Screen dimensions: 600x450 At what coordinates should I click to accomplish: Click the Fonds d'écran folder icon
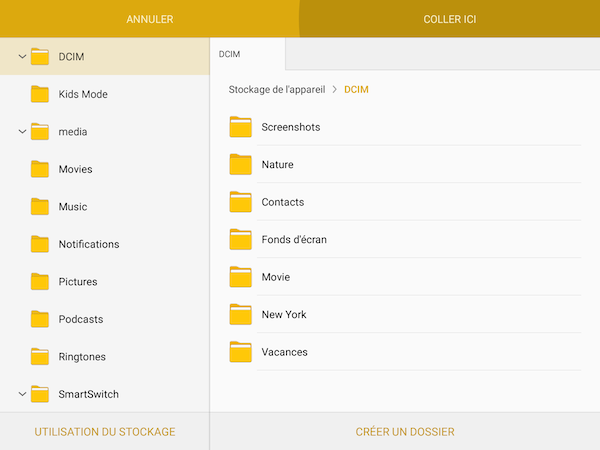tap(241, 240)
